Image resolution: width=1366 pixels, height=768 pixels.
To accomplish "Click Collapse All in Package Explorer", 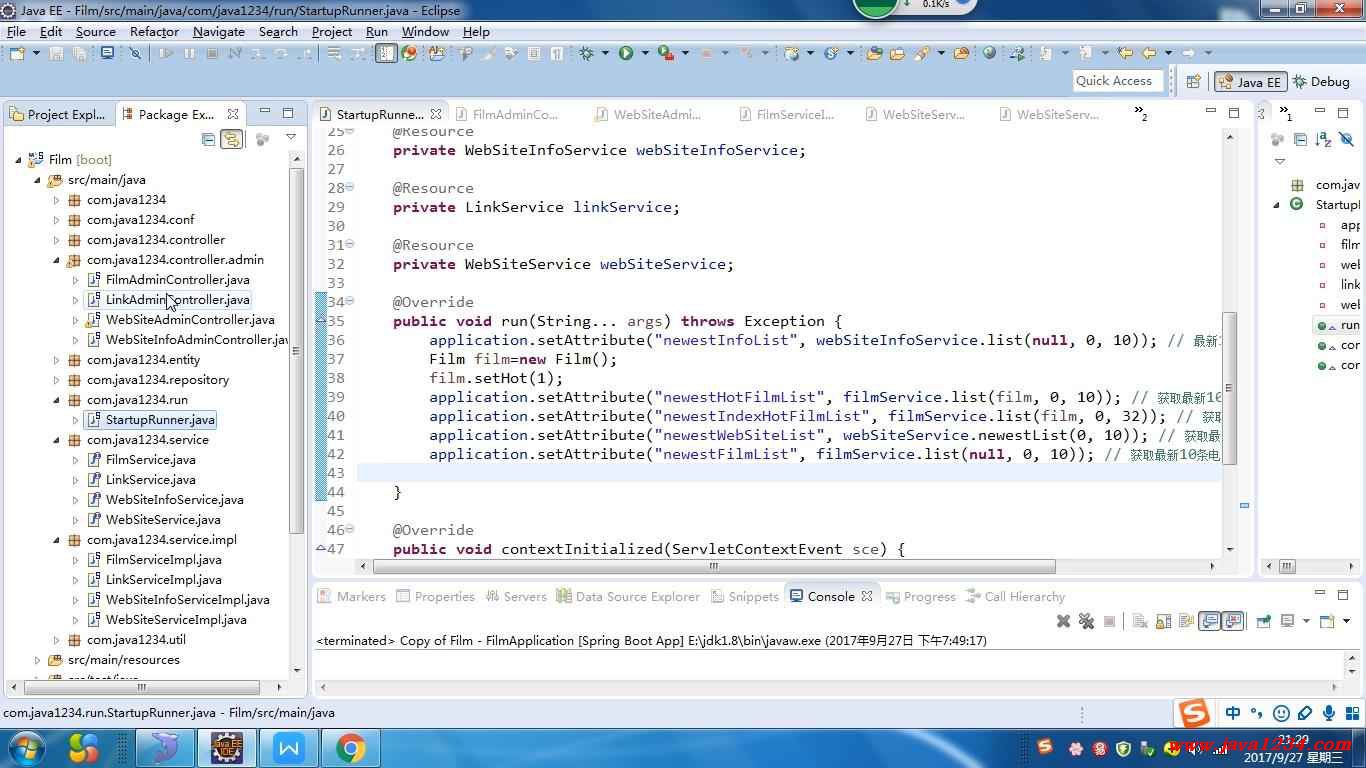I will pos(208,139).
